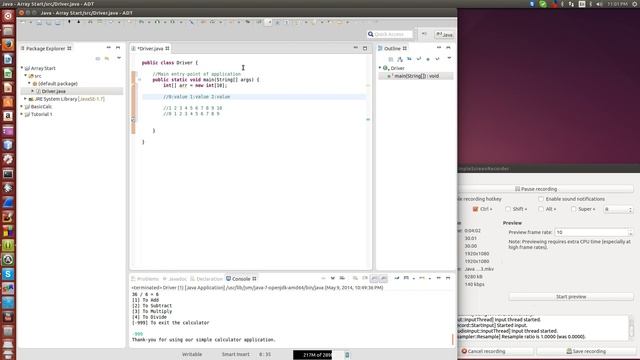Viewport: 640px width, 360px height.
Task: Collapse Driver class in Outline
Action: 380,68
